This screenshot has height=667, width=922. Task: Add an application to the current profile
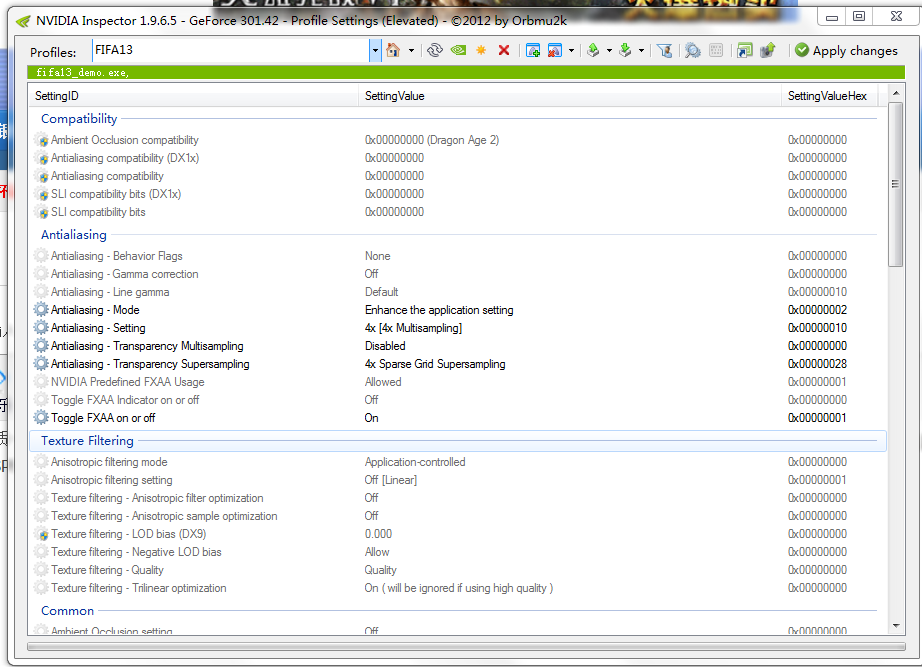pos(533,51)
